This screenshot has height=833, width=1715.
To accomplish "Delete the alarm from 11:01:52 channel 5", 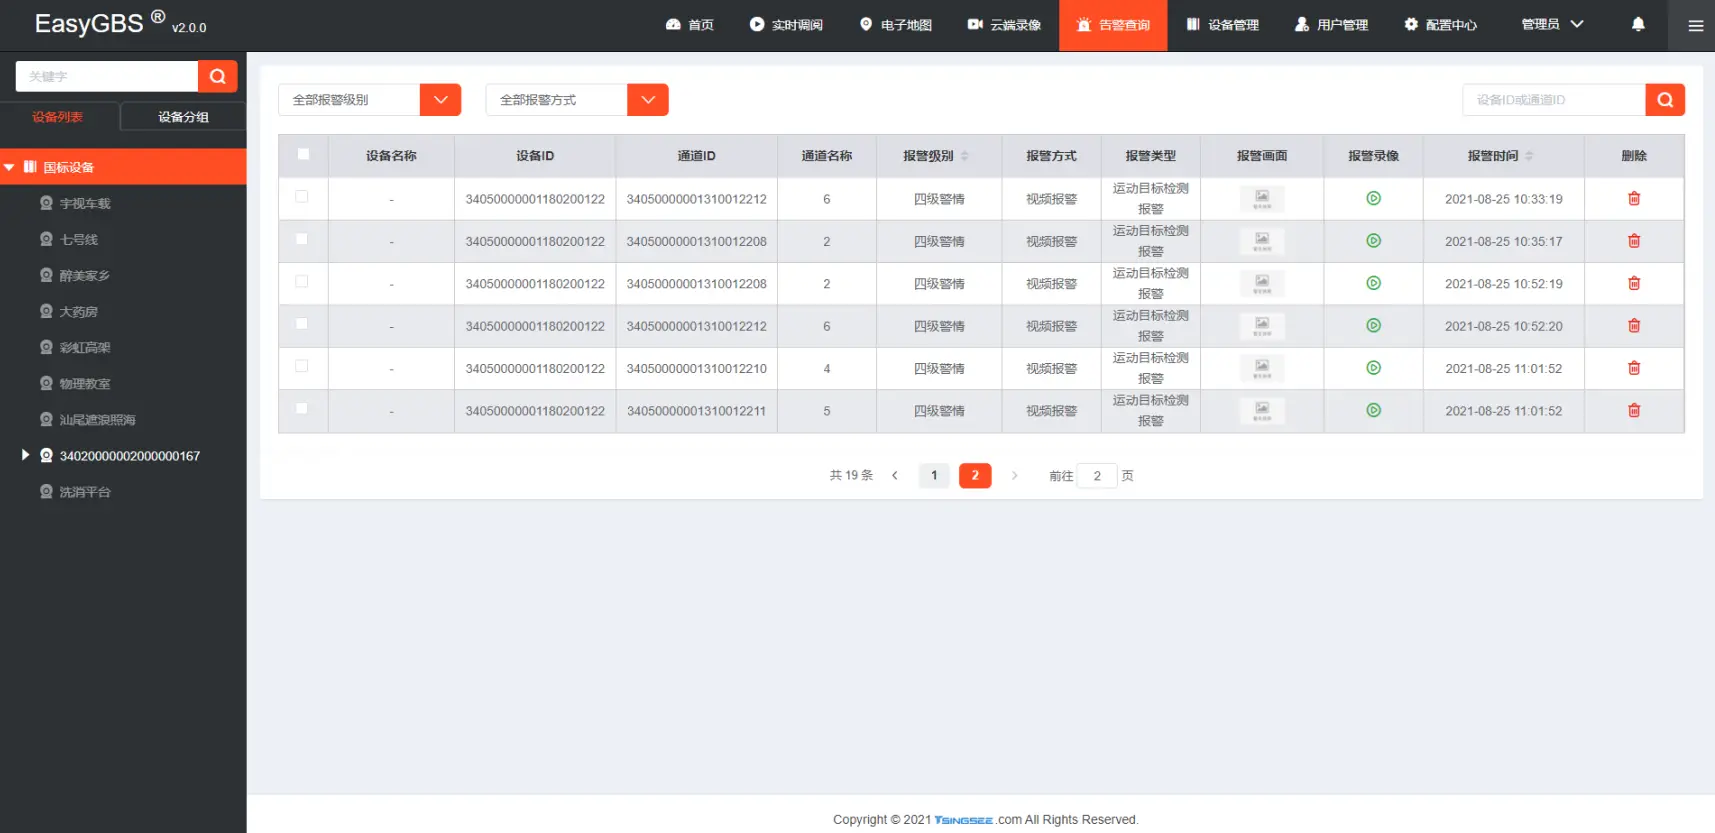I will (x=1633, y=411).
